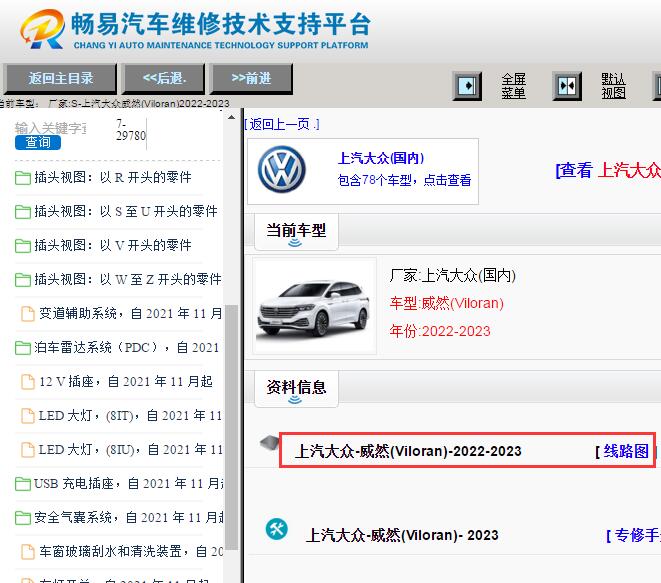The height and width of the screenshot is (583, 661).
Task: Open folder 插头视图：以 W 至 Z 开头的零件
Action: (x=128, y=279)
